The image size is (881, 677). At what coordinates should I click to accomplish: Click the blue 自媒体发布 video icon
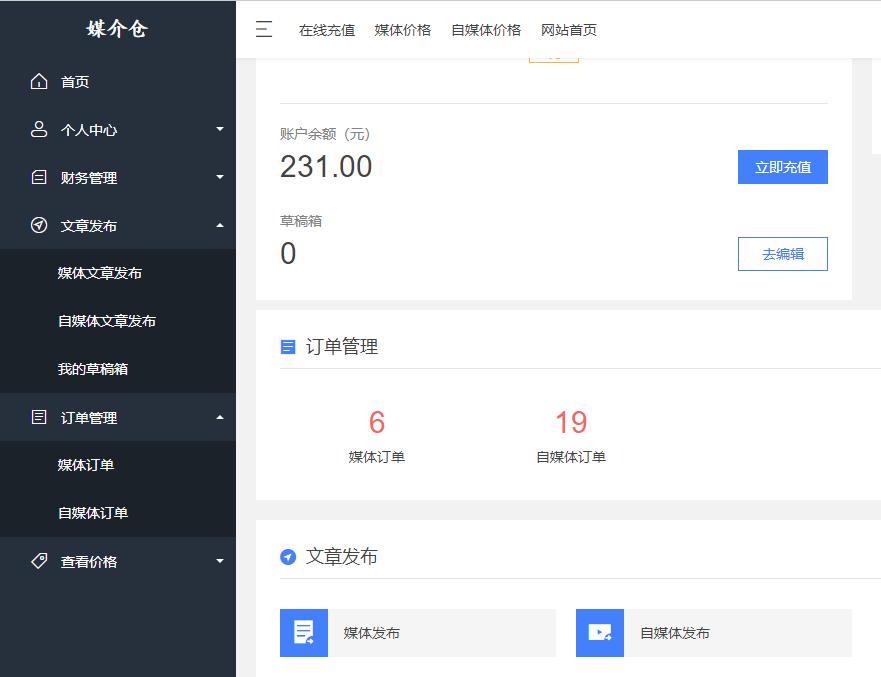tap(599, 632)
